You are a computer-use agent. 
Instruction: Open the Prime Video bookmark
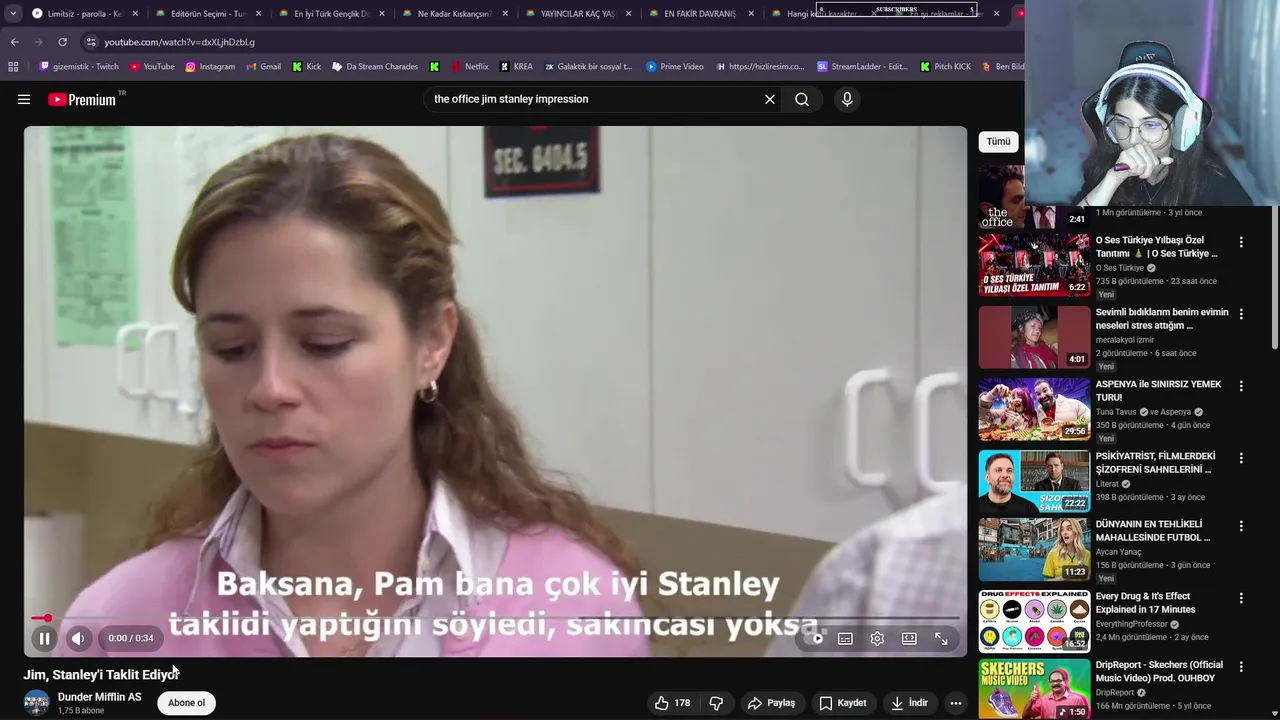point(675,67)
